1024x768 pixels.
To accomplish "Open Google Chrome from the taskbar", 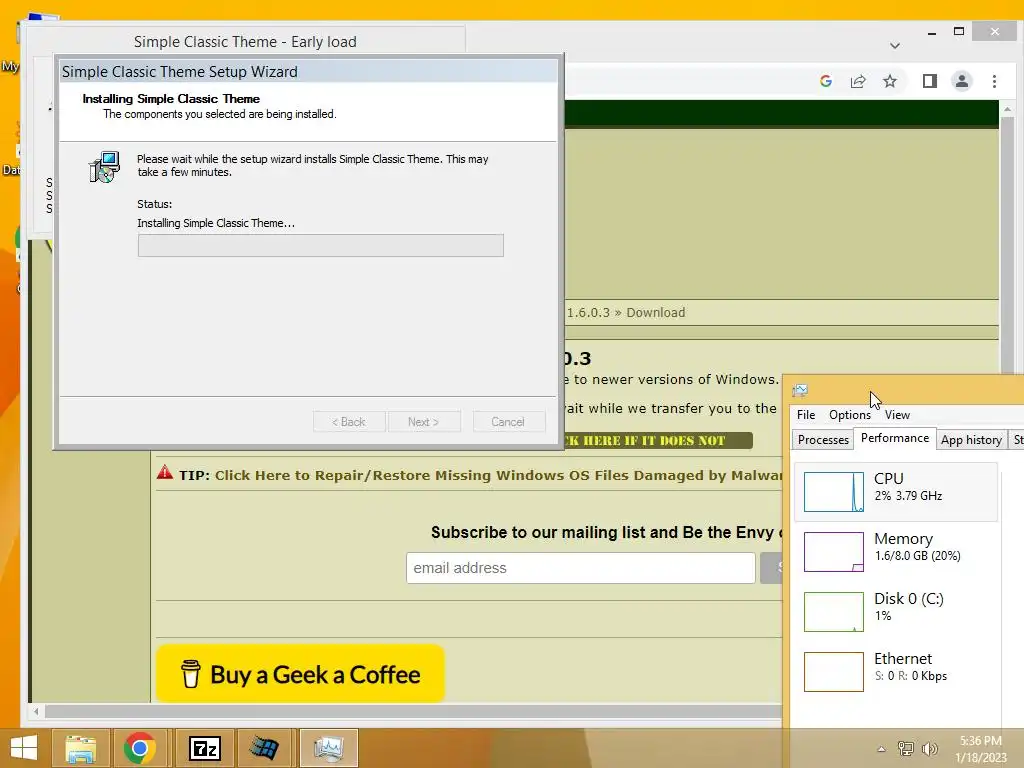I will (139, 748).
